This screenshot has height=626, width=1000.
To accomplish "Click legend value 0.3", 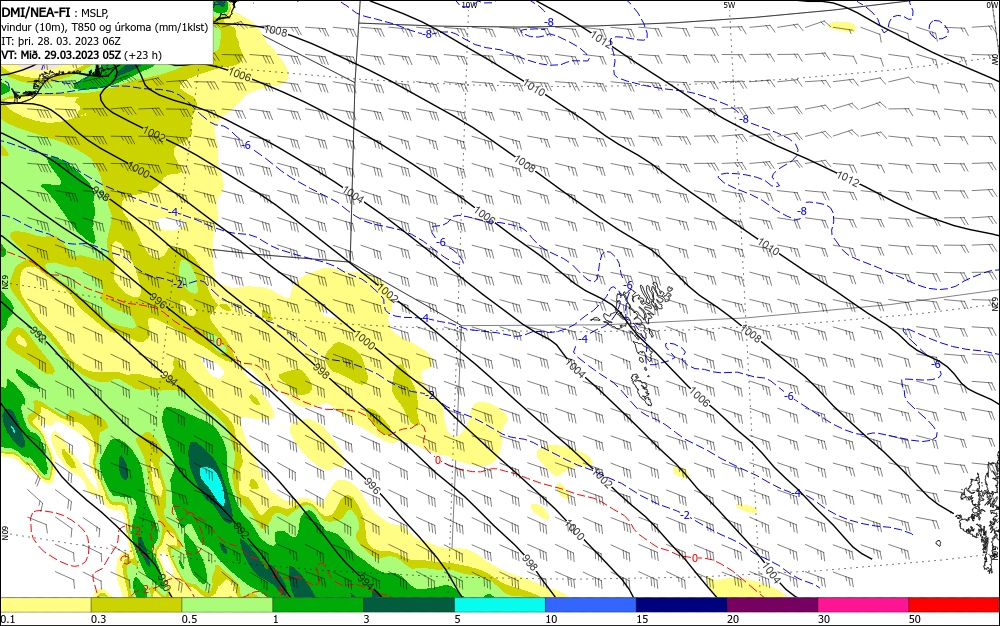I will tap(98, 619).
